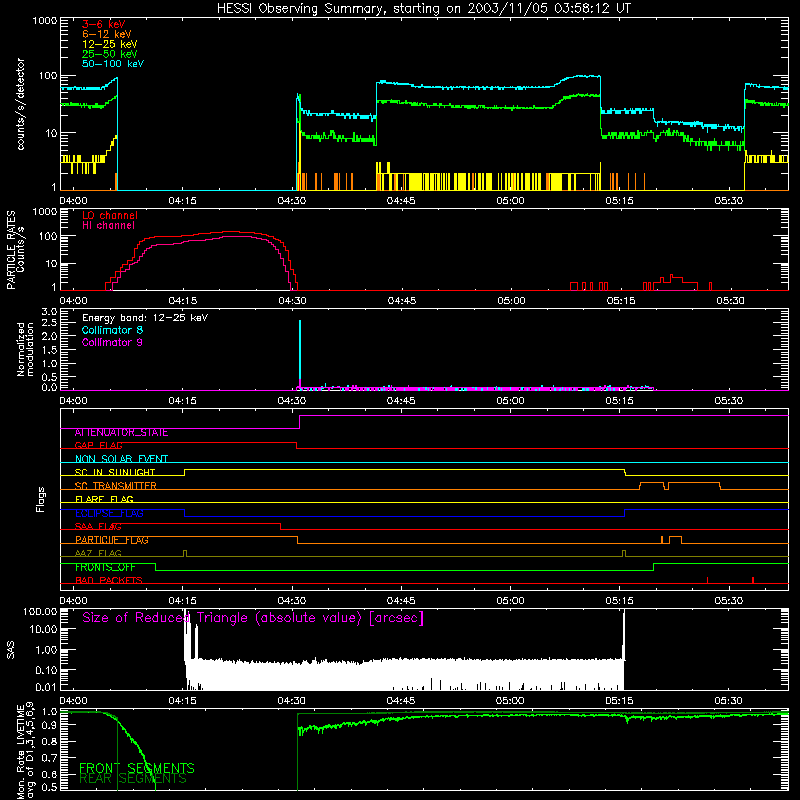Select the BAD_PACKETS flag label
This screenshot has width=800, height=800.
click(x=109, y=581)
